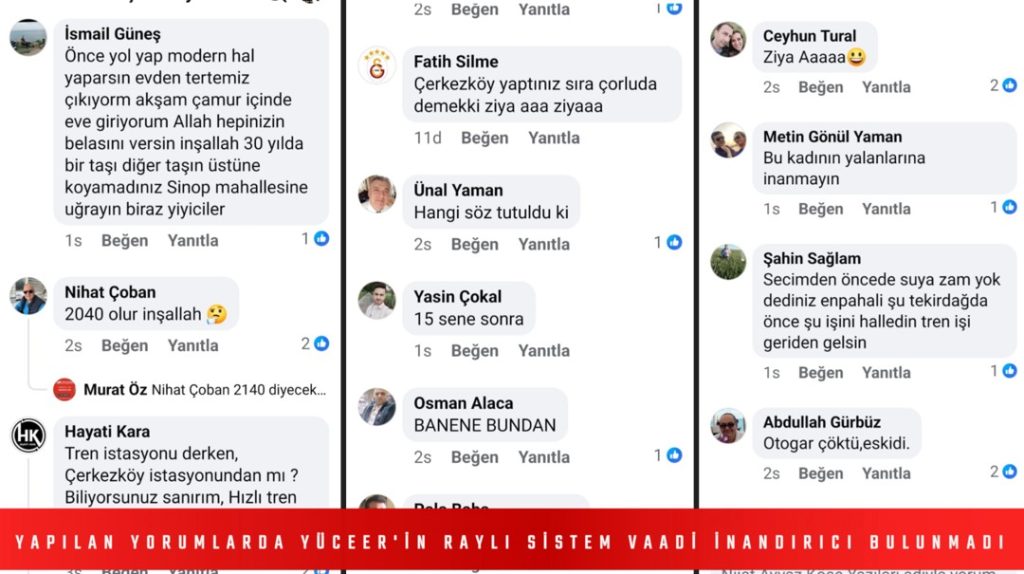Click the like reaction icon on Abdullah Gürbüz's comment
The width and height of the screenshot is (1024, 574).
coord(1010,471)
